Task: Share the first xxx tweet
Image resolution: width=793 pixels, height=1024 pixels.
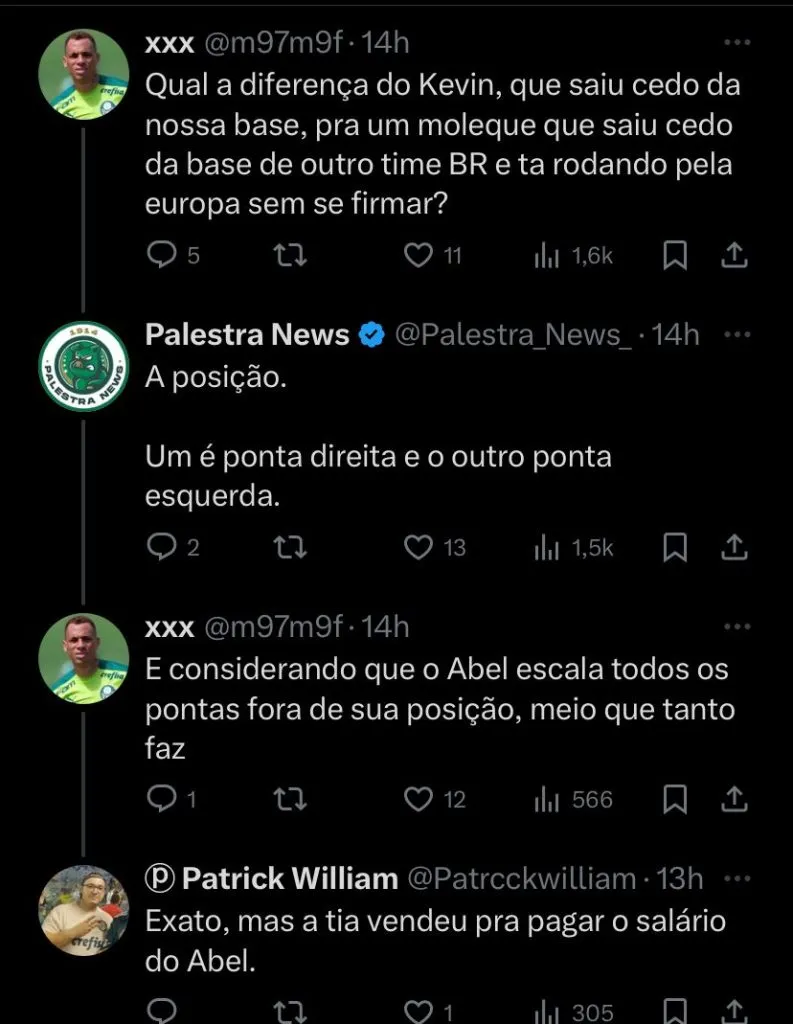Action: [735, 256]
